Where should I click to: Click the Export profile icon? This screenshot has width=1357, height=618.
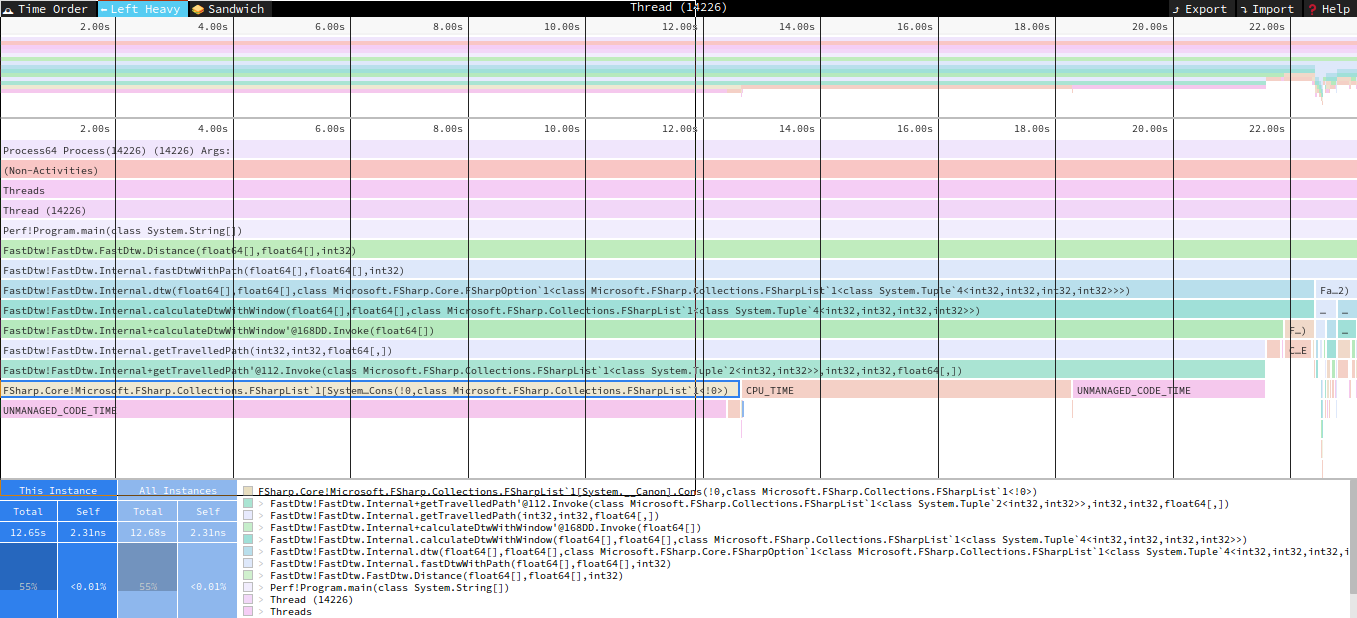(1177, 9)
